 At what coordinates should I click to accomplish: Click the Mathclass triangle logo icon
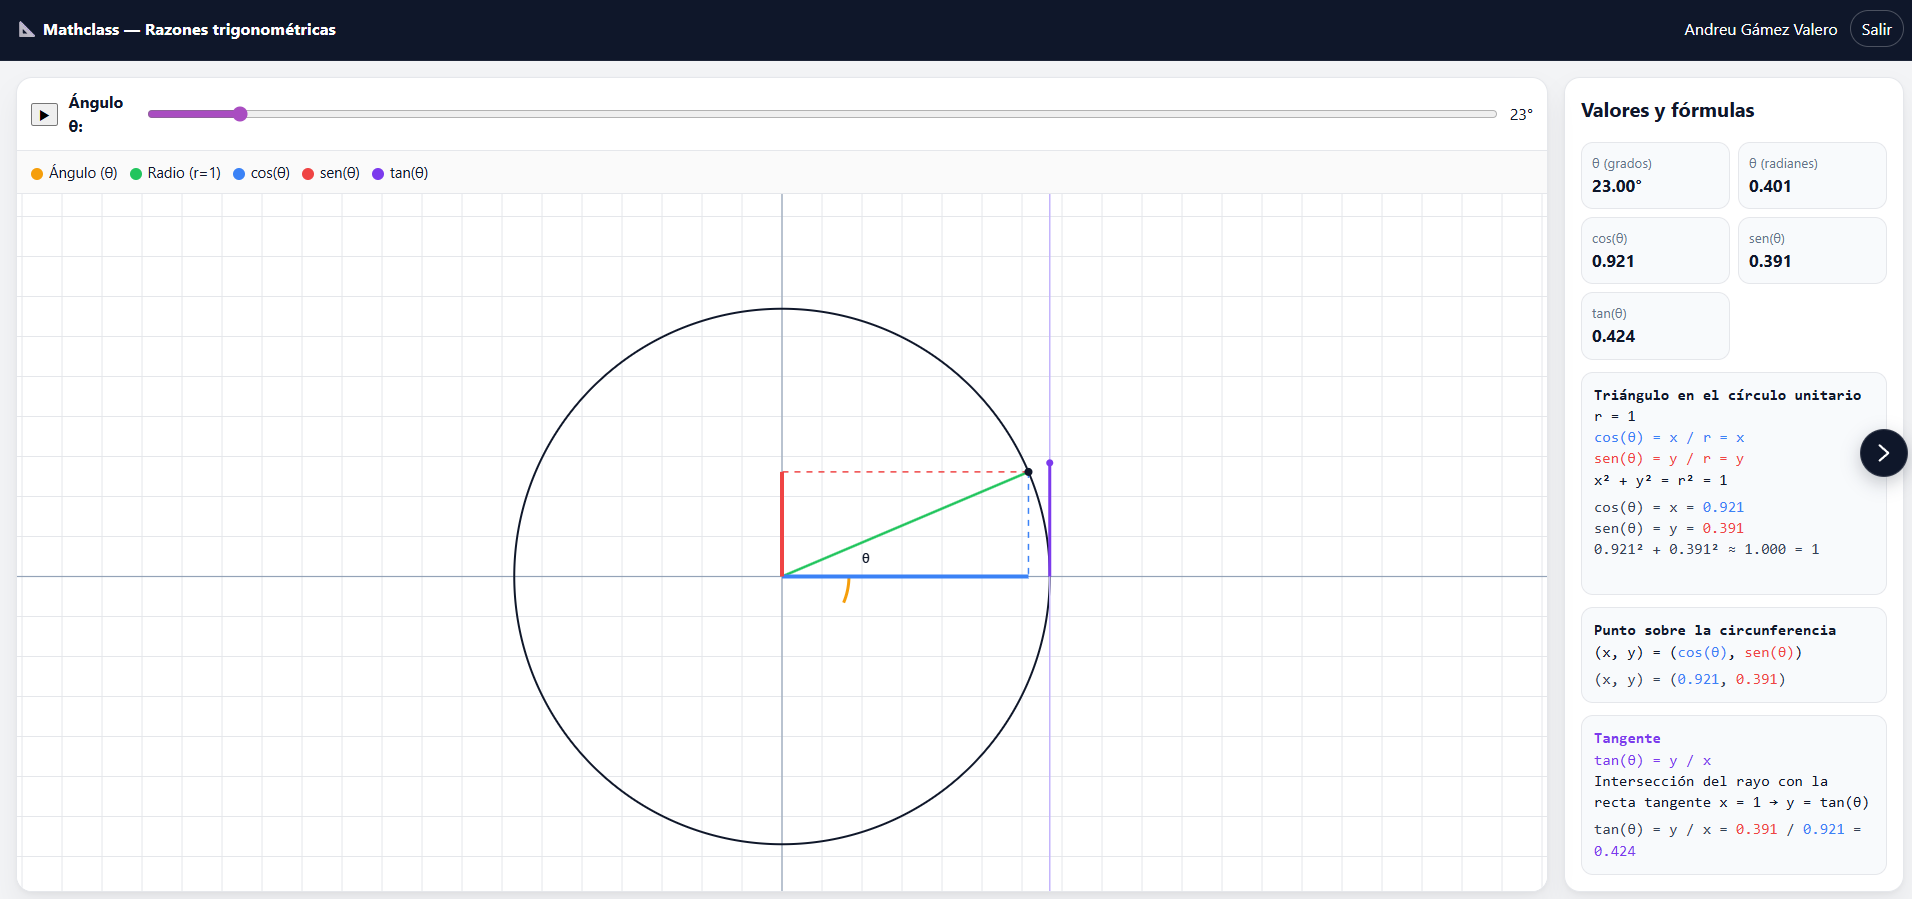(27, 30)
